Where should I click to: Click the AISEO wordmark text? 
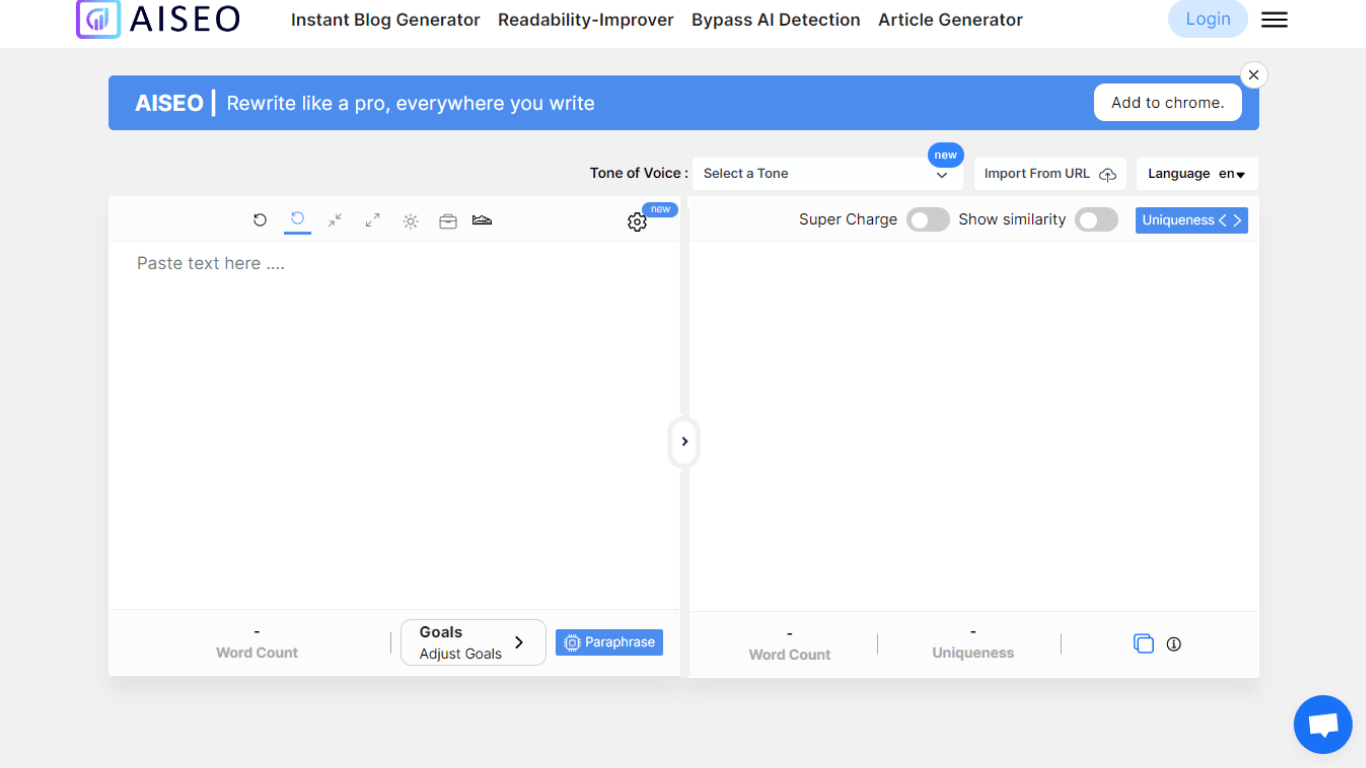(x=185, y=18)
